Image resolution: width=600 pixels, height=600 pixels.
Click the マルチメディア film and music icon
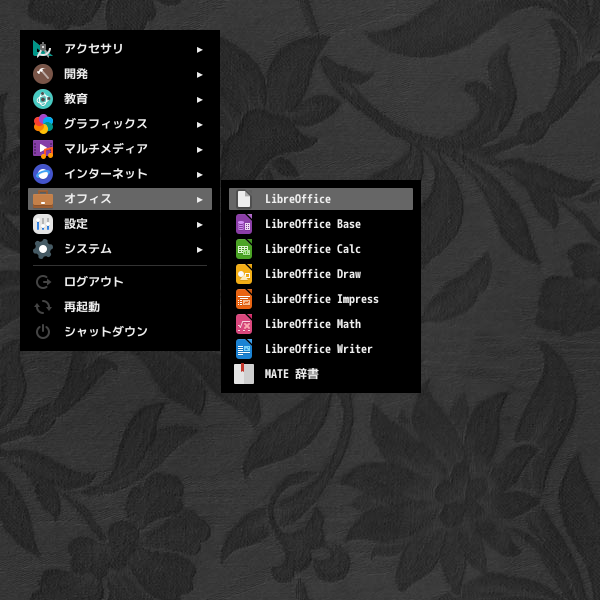(x=43, y=149)
